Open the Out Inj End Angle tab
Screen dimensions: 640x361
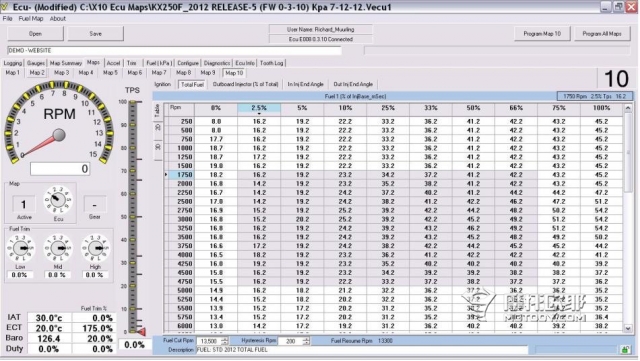353,84
